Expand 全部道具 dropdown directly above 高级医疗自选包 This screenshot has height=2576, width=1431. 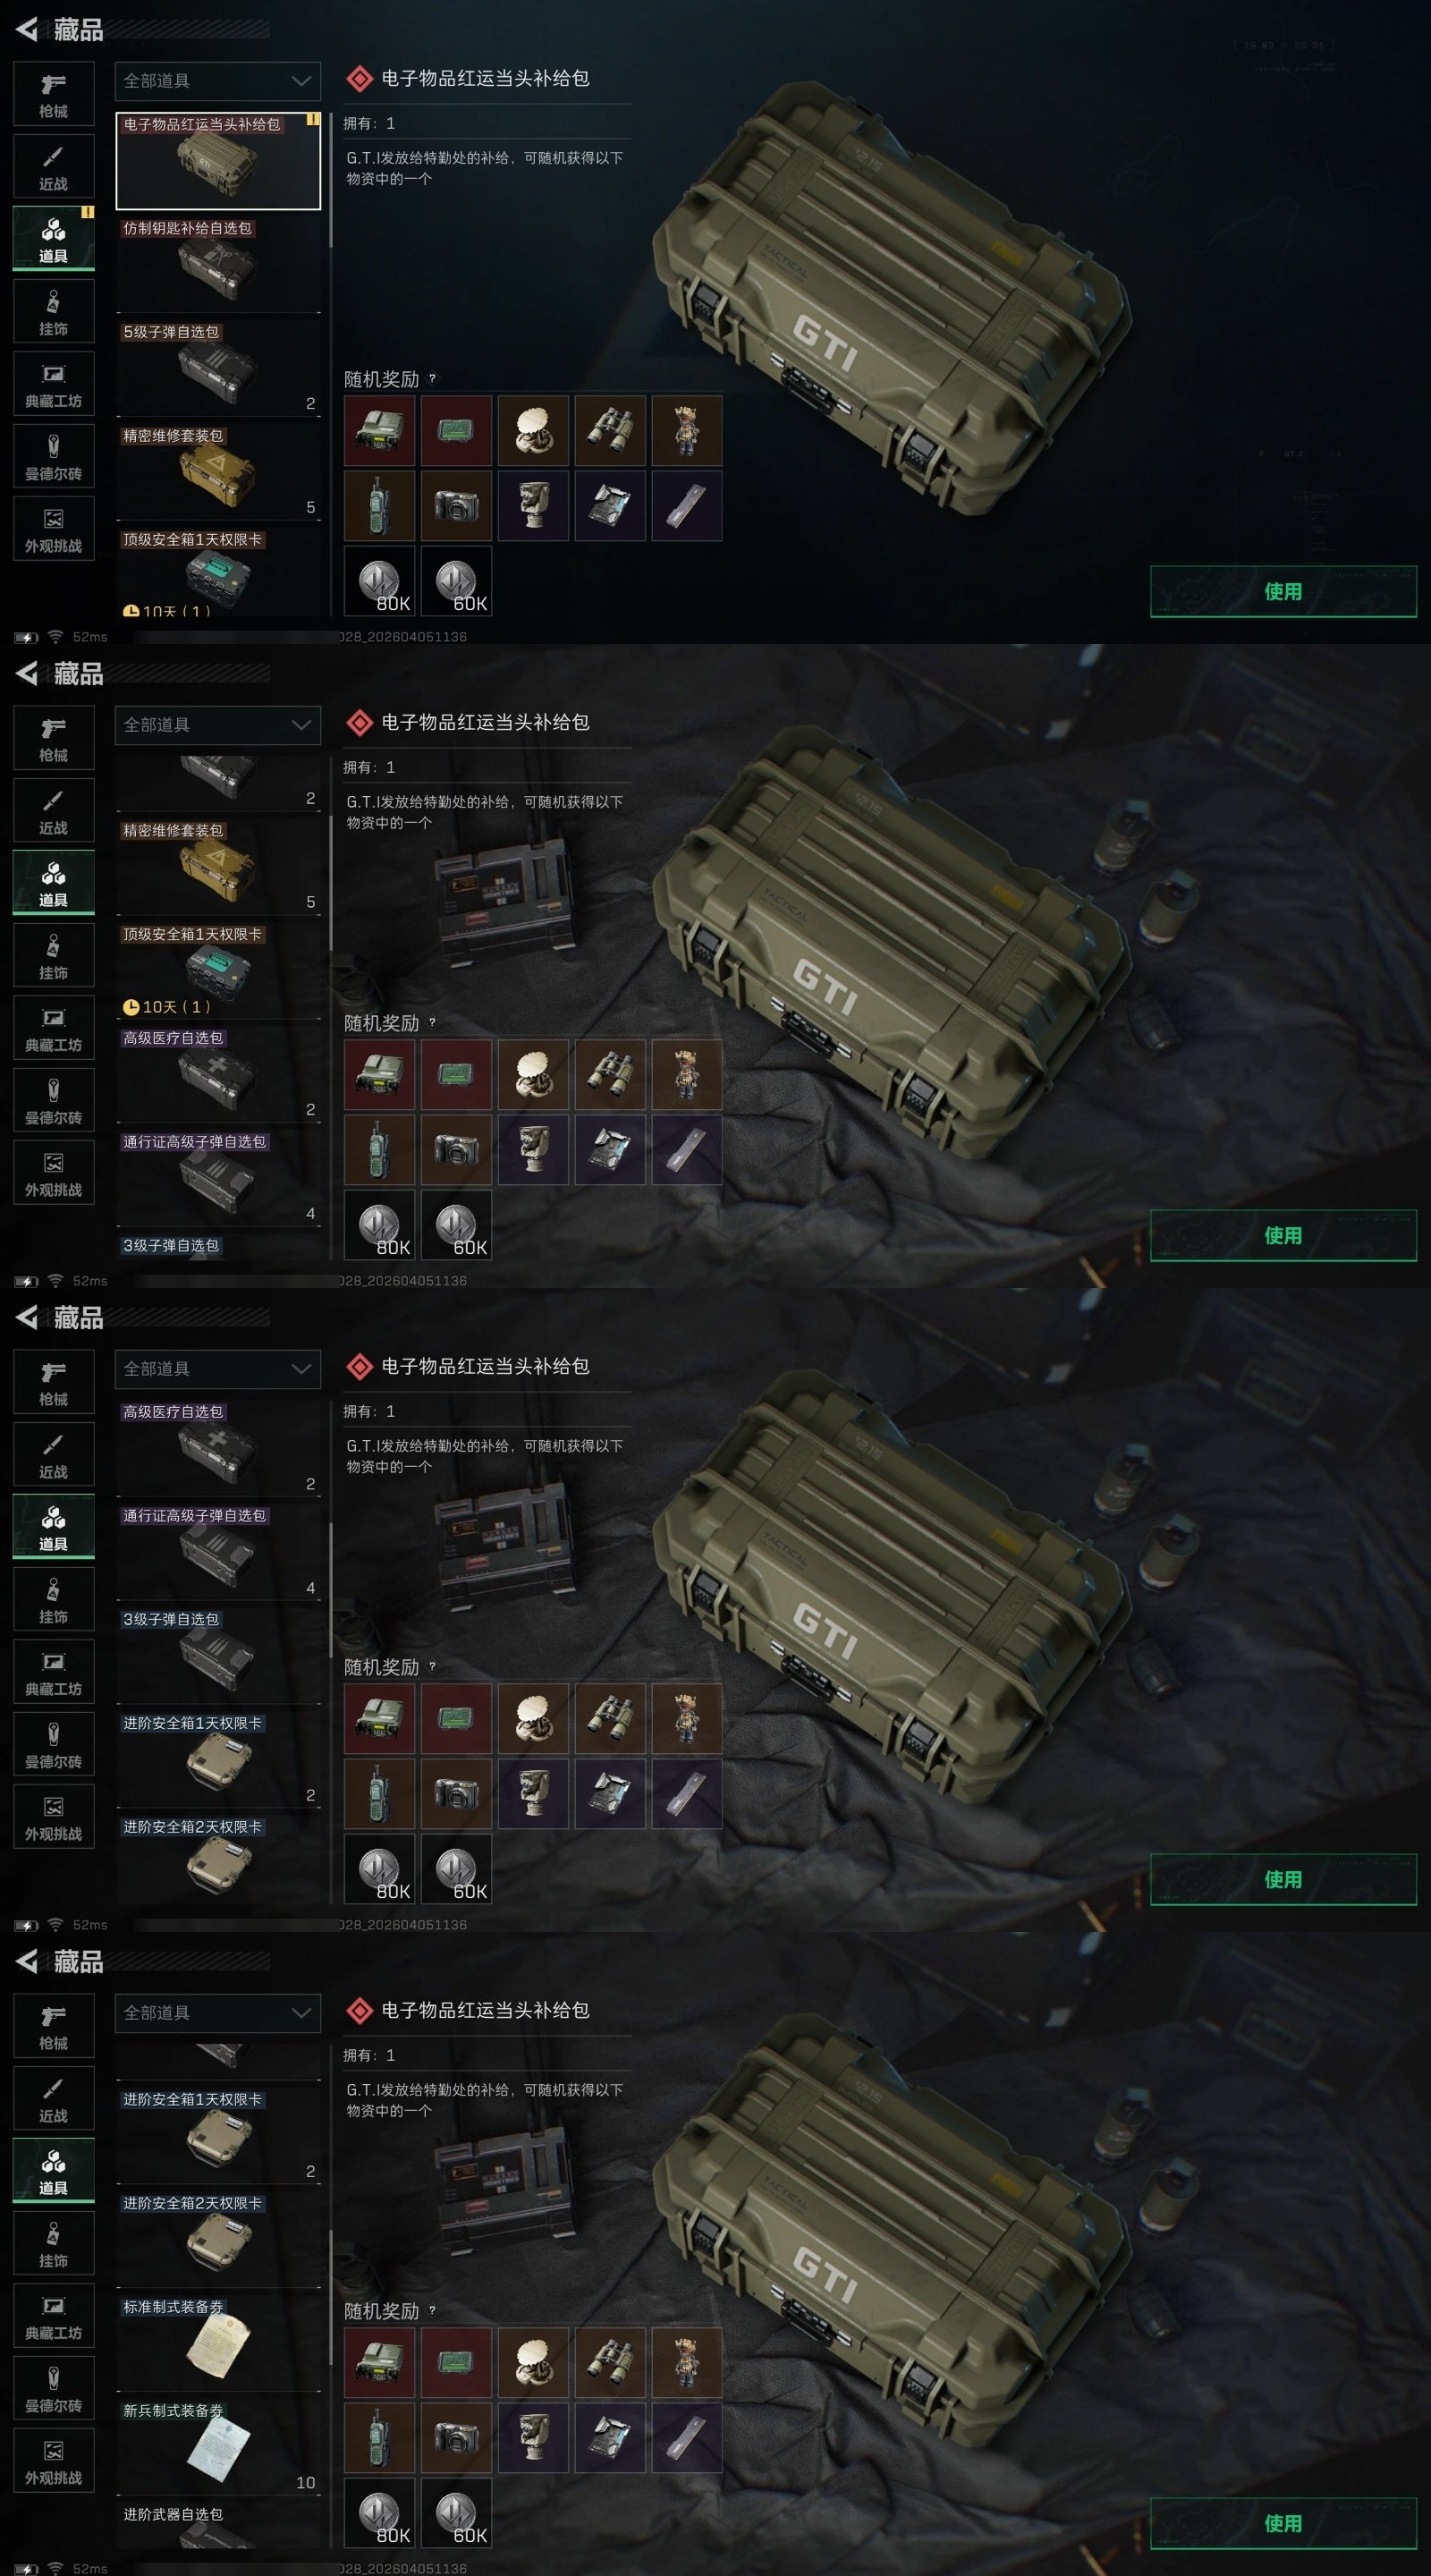tap(218, 1369)
